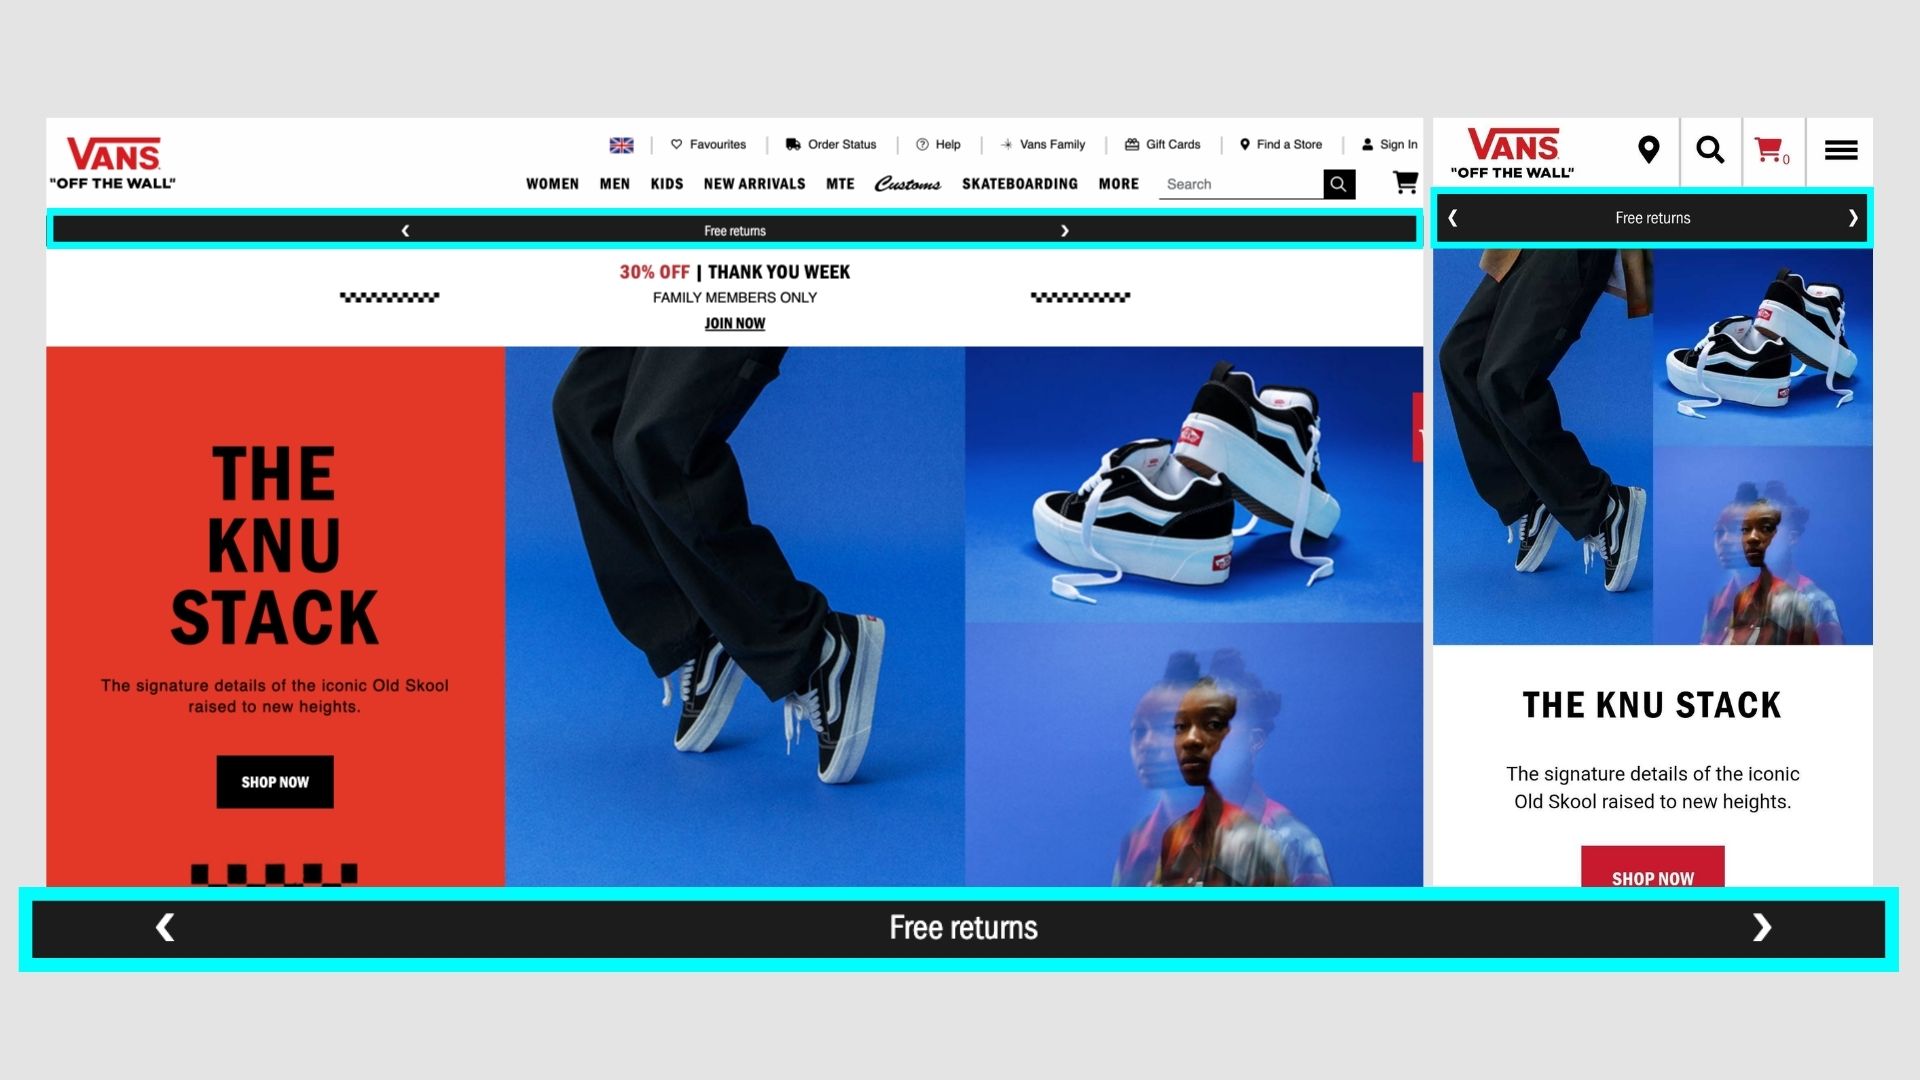
Task: Open the Customs menu
Action: [x=907, y=184]
